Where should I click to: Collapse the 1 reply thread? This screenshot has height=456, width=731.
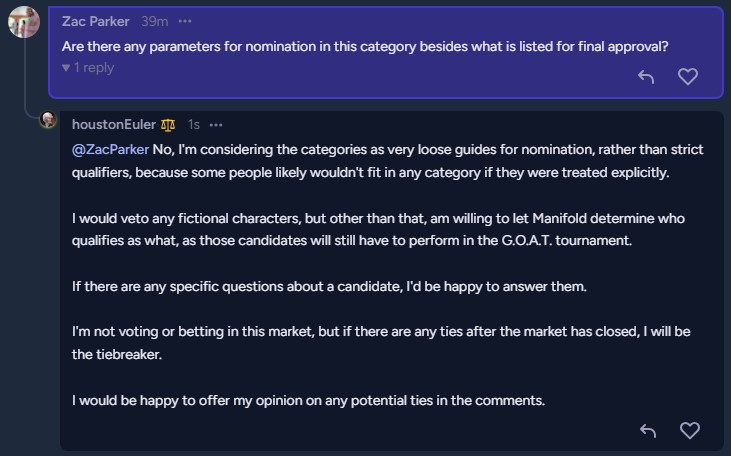coord(88,68)
